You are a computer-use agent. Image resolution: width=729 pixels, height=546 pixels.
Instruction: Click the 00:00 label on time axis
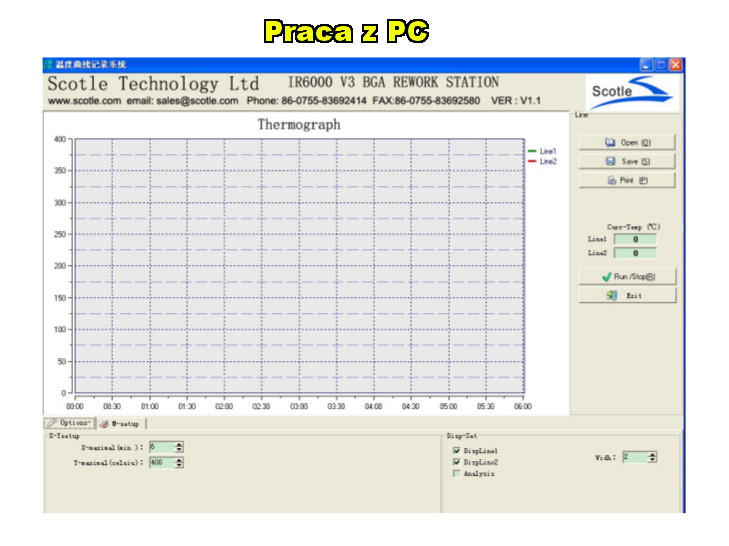[x=75, y=406]
